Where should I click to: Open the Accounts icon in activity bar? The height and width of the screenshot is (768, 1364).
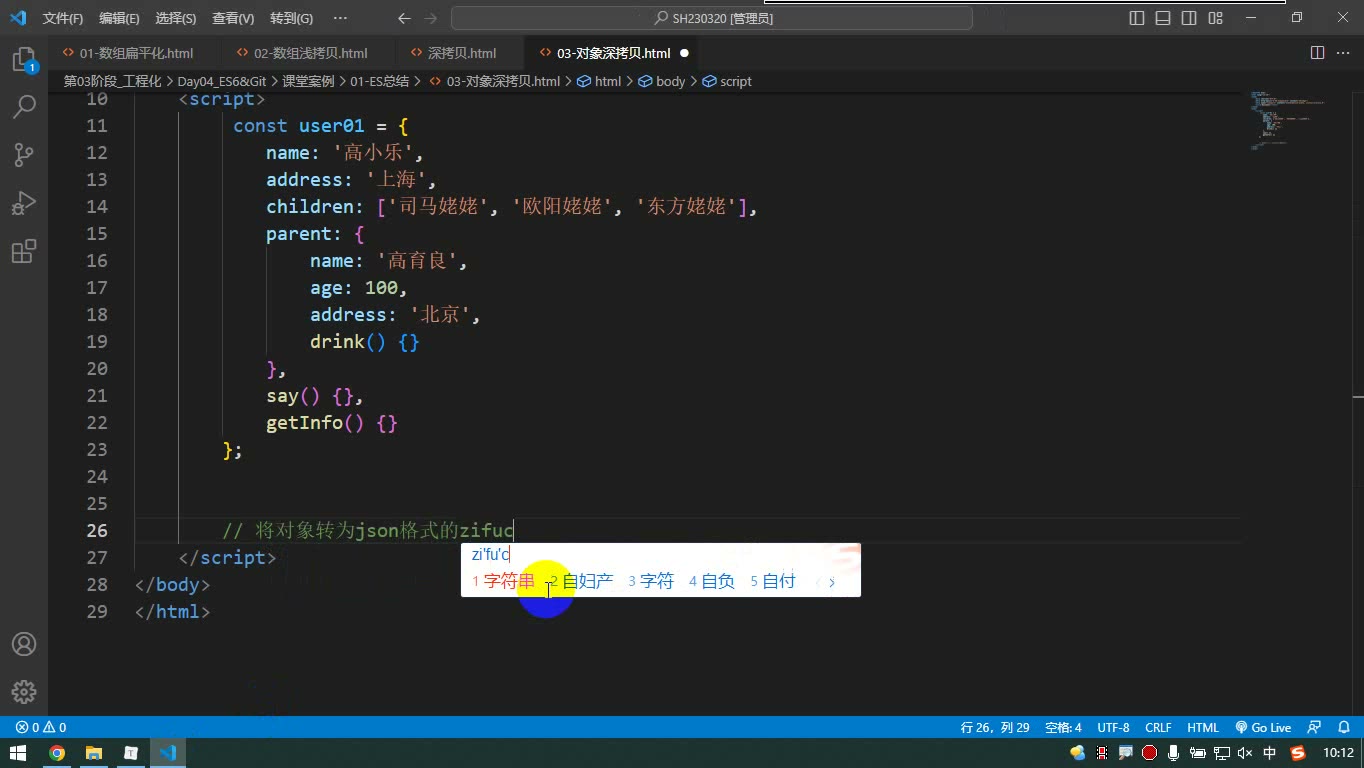24,644
